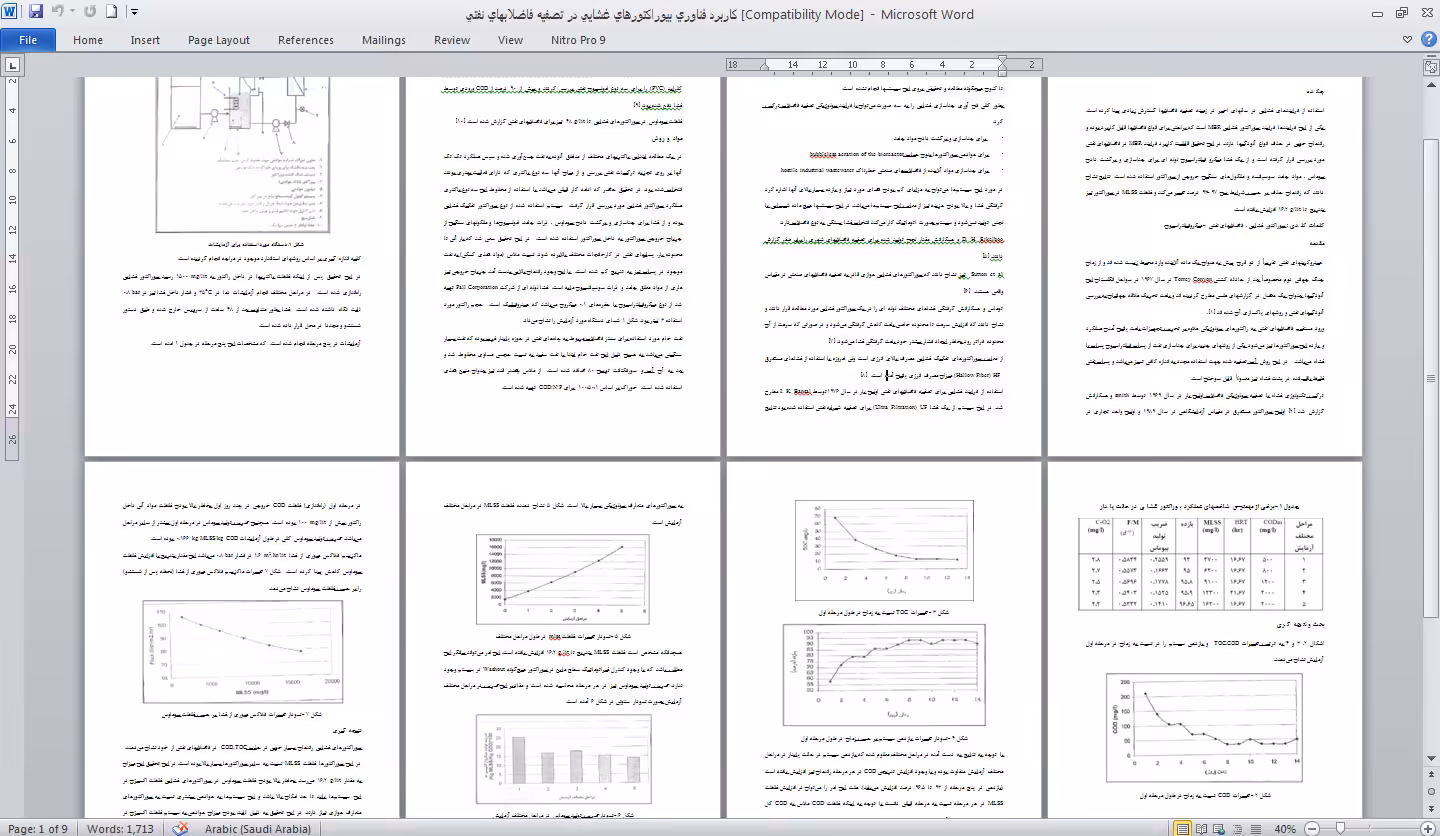Redo the last action
1440x836 pixels.
click(x=90, y=12)
